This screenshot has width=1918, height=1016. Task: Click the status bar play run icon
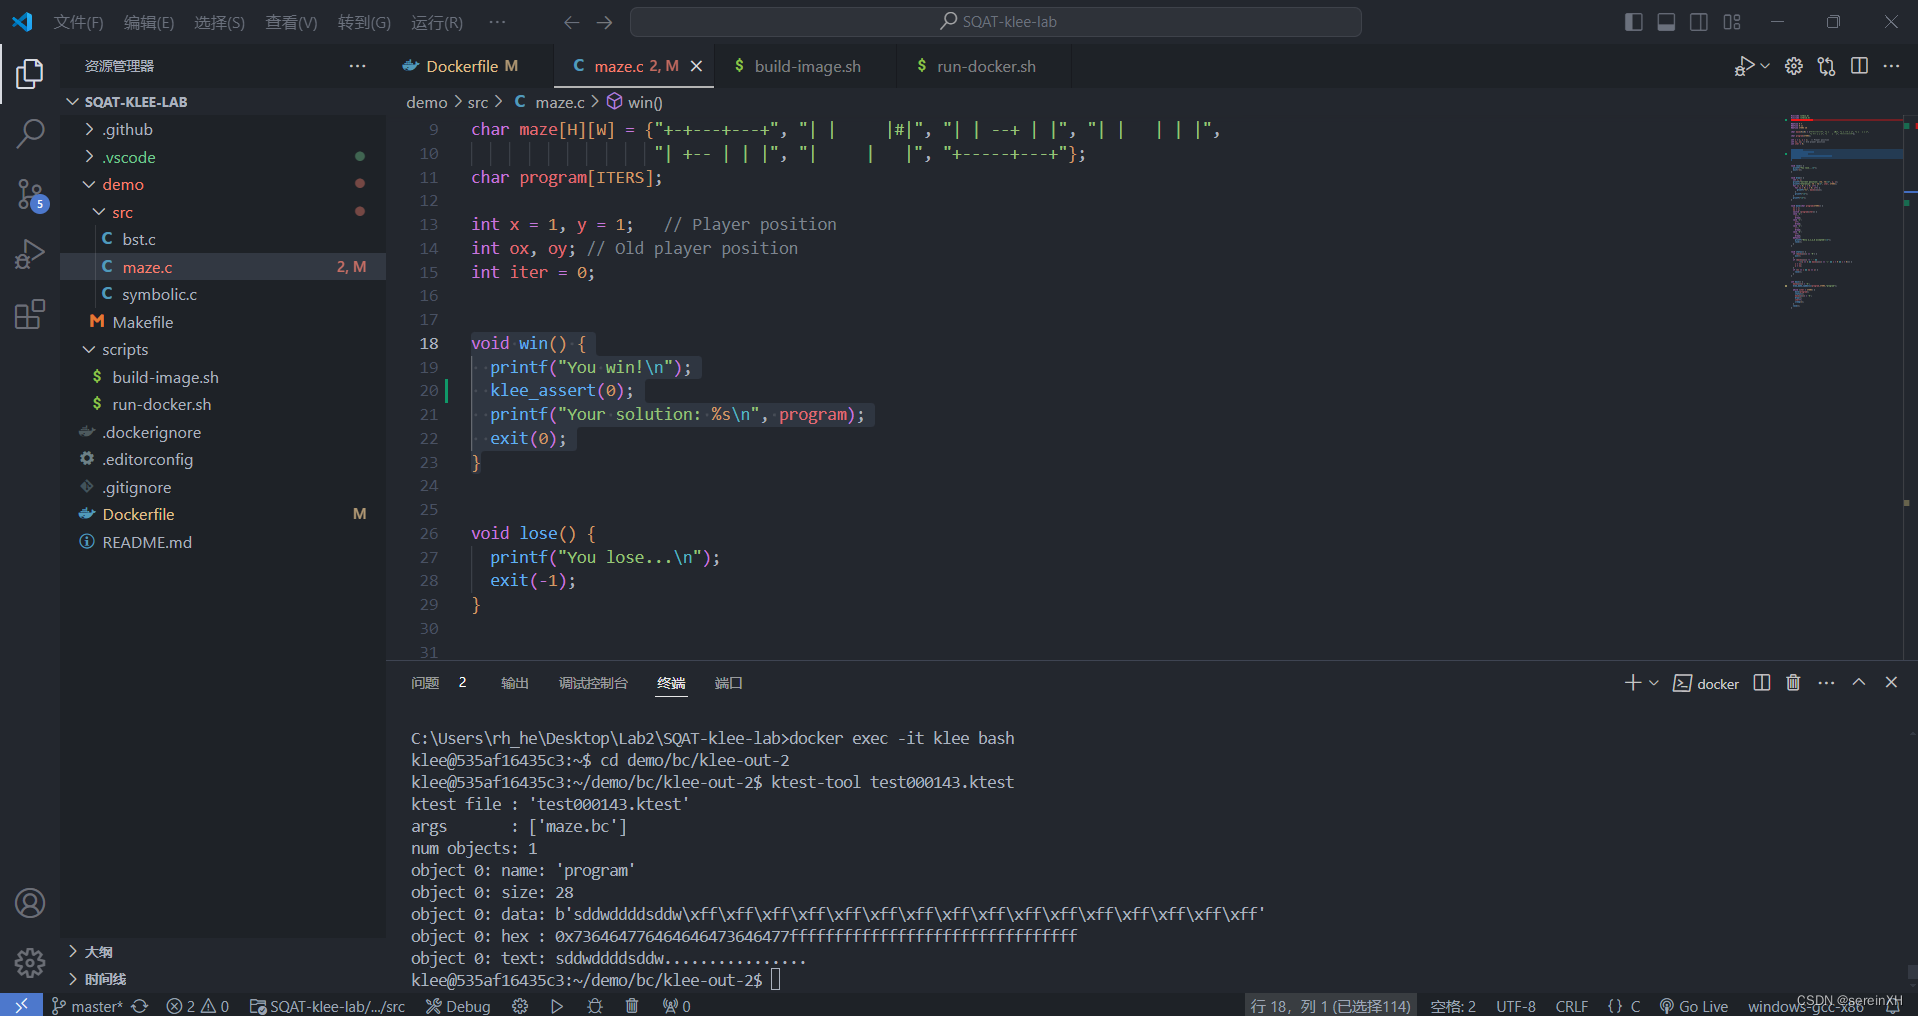pos(557,1006)
